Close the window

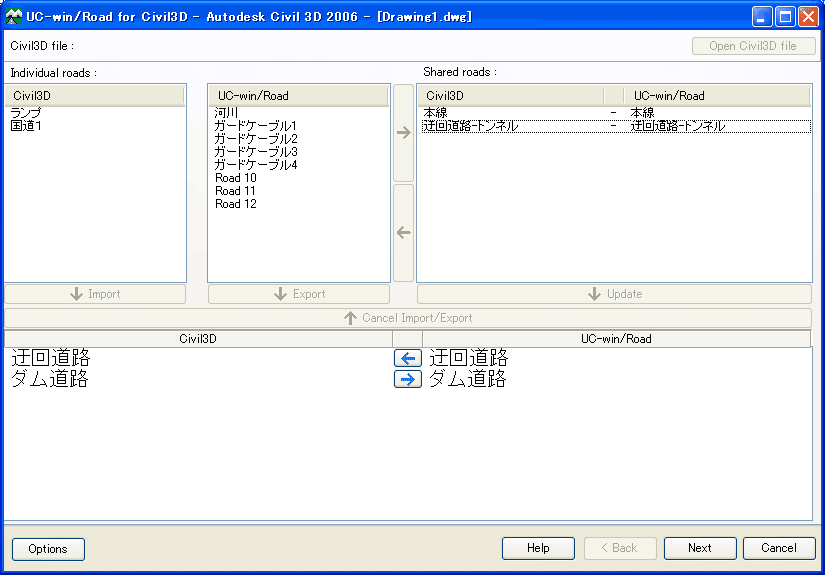coord(808,17)
